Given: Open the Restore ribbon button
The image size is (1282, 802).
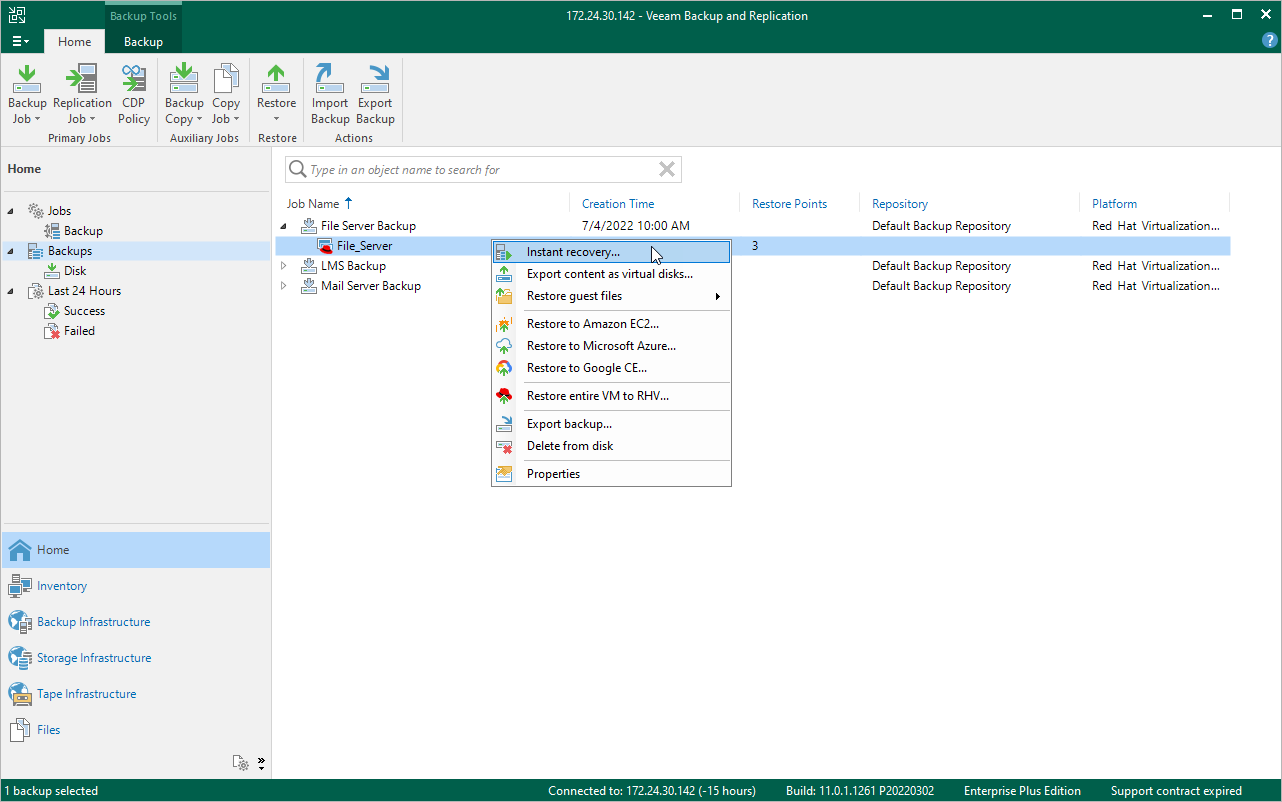Looking at the screenshot, I should [x=277, y=95].
